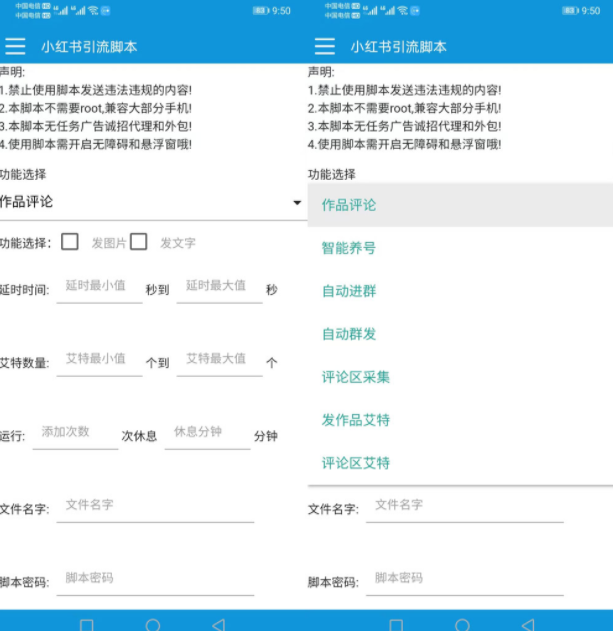This screenshot has width=613, height=631.
Task: Open hamburger menu in right screen
Action: tap(324, 46)
